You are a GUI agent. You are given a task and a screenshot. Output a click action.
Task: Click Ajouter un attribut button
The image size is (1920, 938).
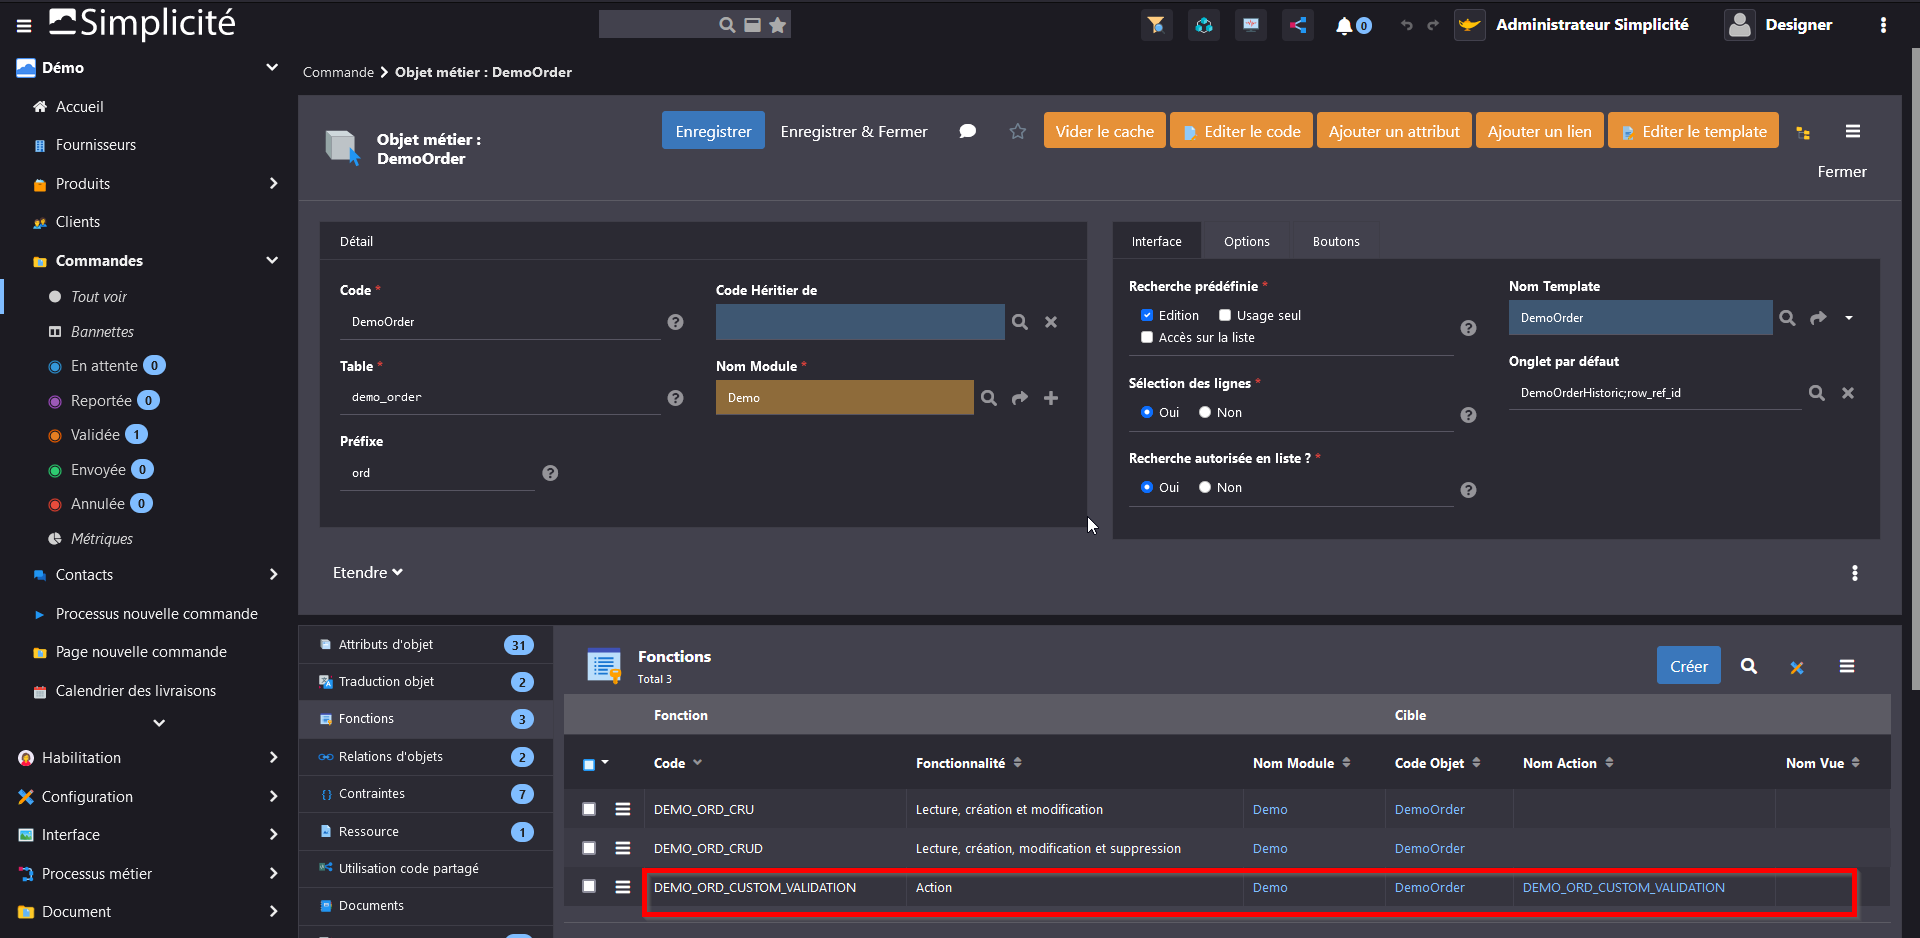pyautogui.click(x=1394, y=131)
